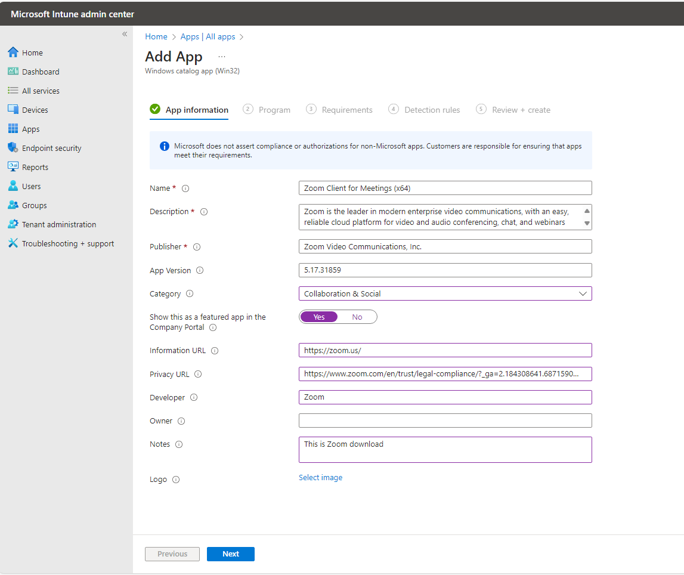
Task: Select Yes for featured app toggle
Action: coord(319,317)
